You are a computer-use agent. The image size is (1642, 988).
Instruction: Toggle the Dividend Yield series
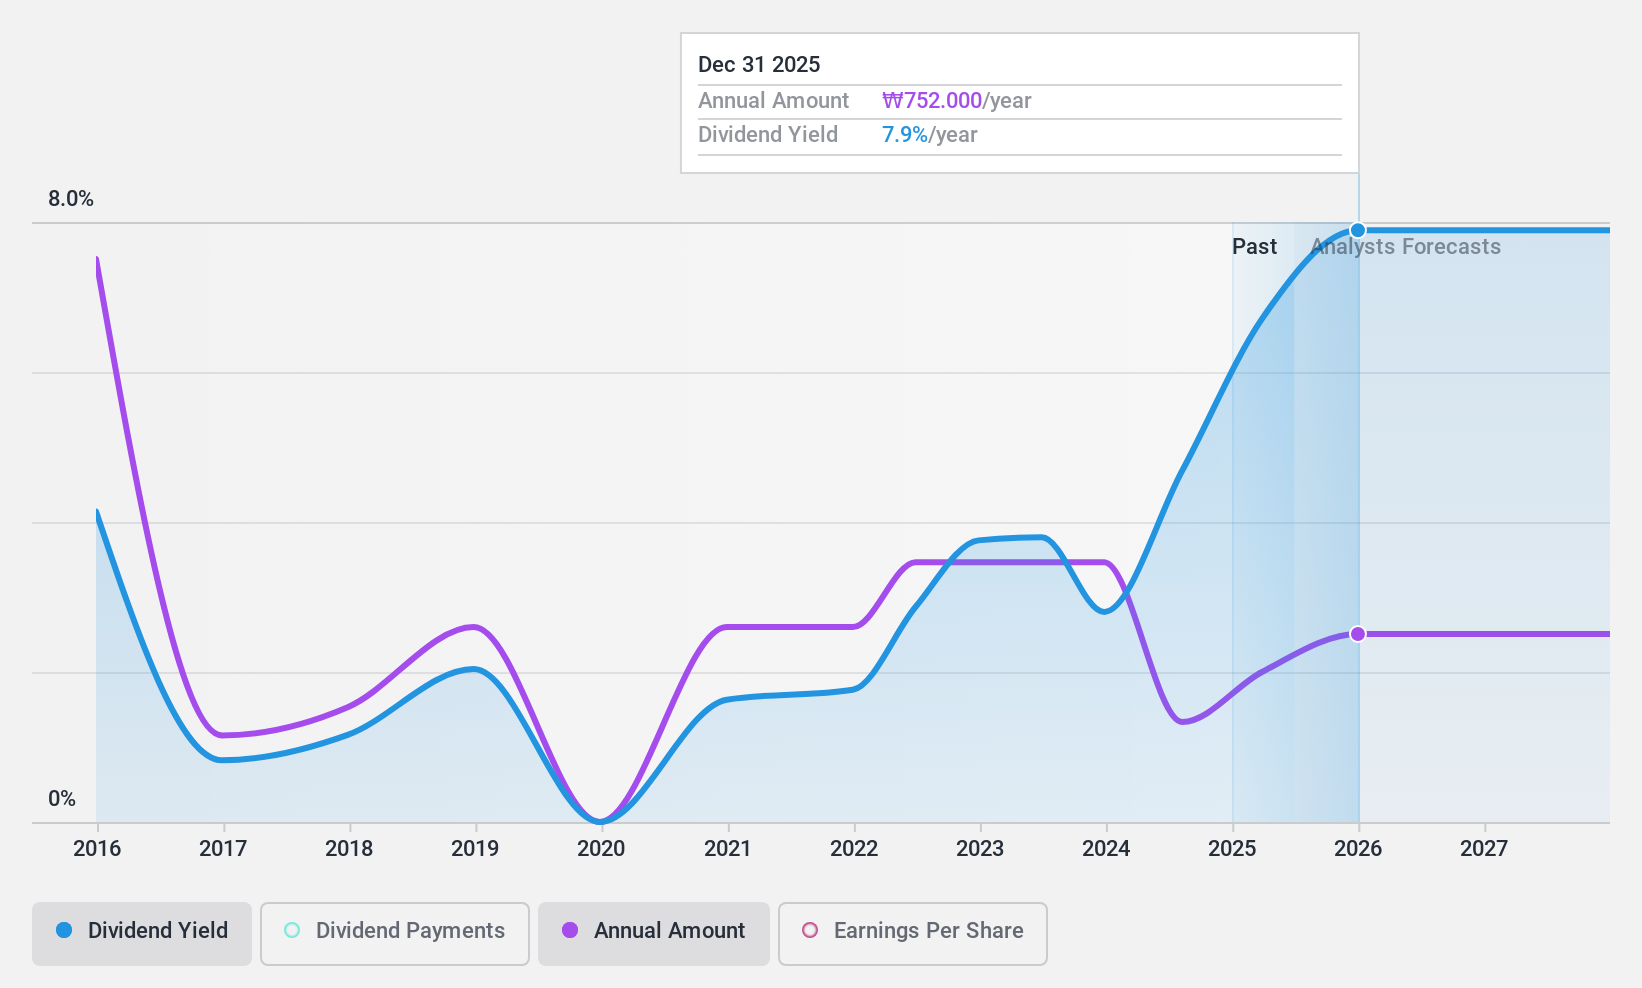coord(142,934)
